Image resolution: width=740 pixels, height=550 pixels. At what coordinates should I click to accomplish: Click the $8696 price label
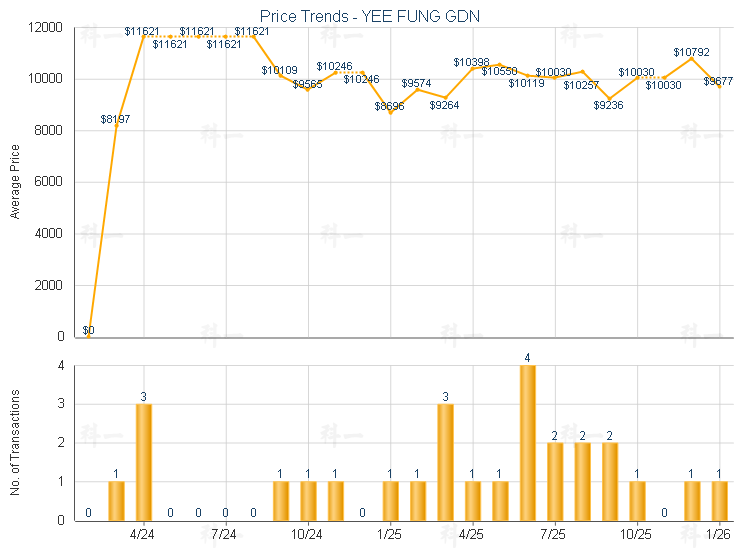(x=390, y=106)
